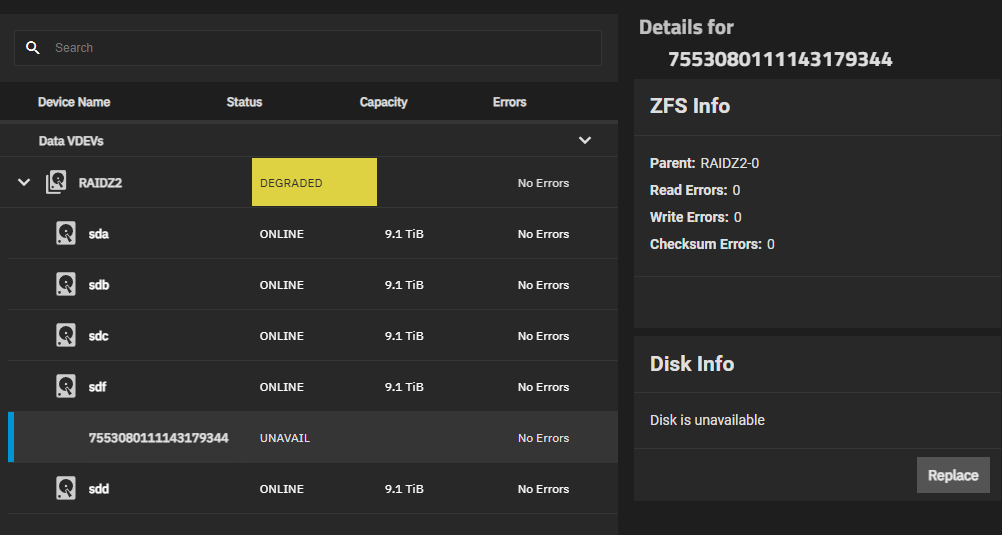Select the sdb device row
Image resolution: width=1002 pixels, height=535 pixels.
click(x=313, y=284)
